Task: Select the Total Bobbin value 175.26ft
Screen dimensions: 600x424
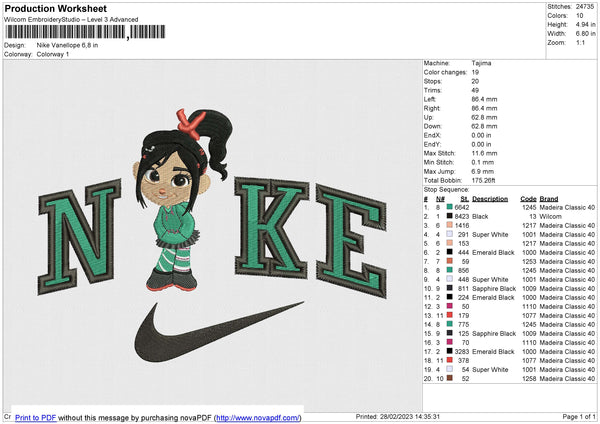Action: coord(484,180)
